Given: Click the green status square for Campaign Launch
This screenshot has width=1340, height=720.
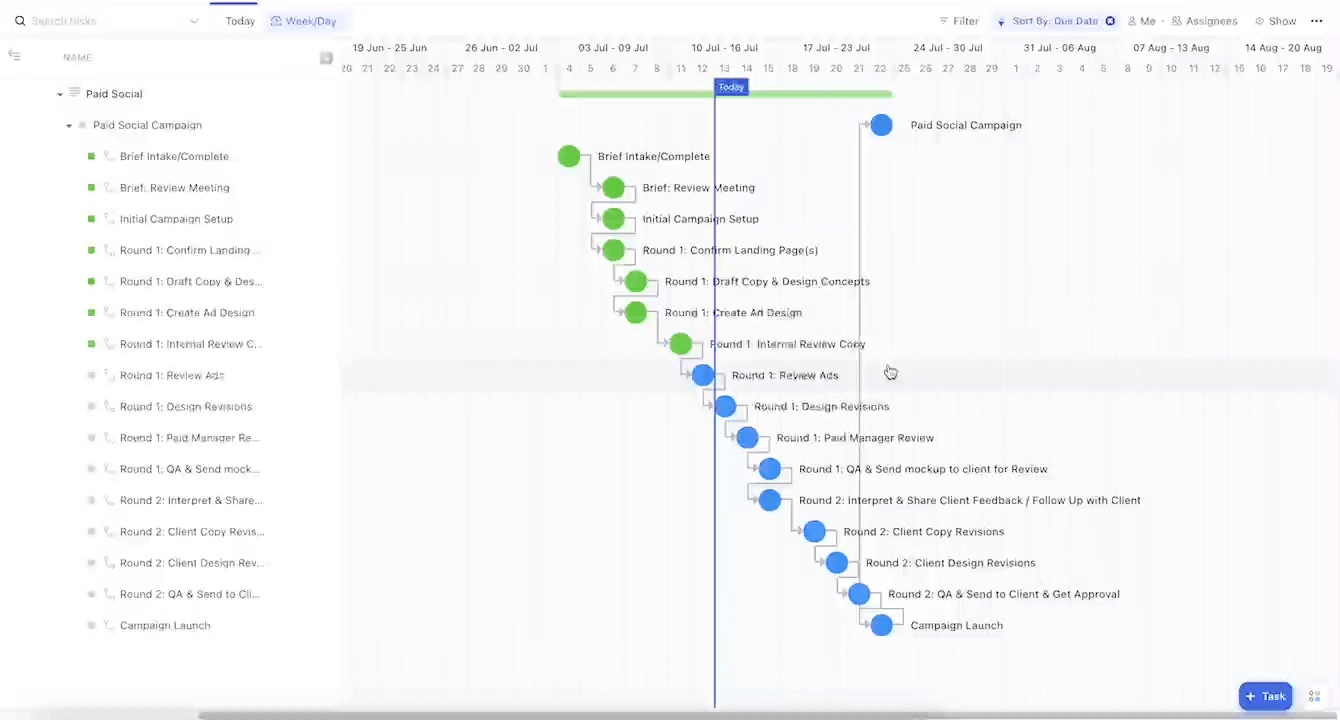Looking at the screenshot, I should click(91, 625).
